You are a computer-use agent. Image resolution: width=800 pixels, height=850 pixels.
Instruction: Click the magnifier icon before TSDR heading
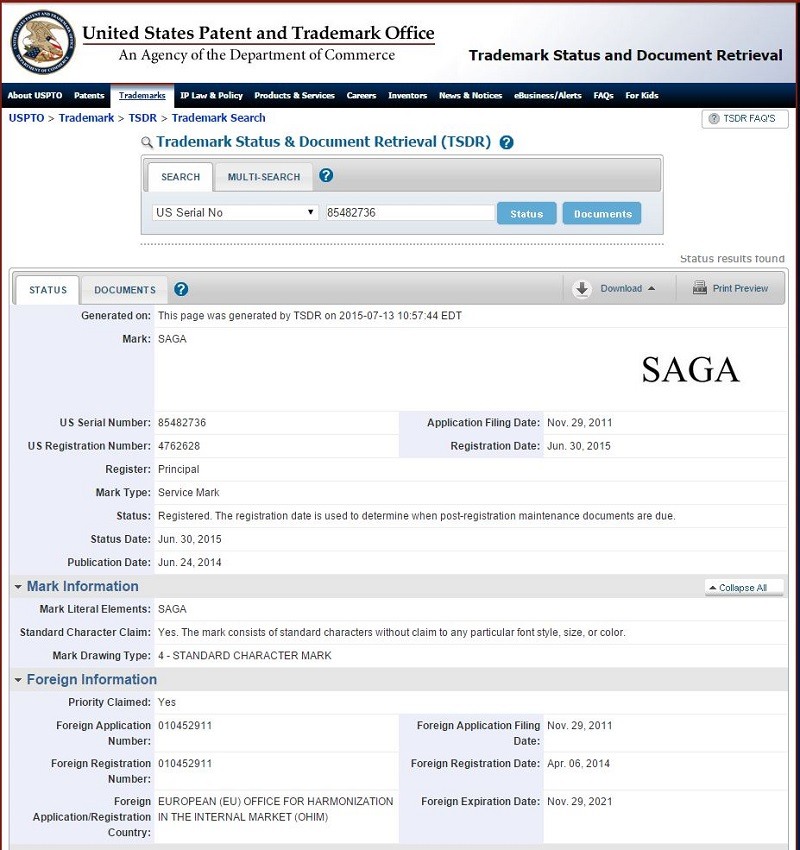tap(146, 143)
